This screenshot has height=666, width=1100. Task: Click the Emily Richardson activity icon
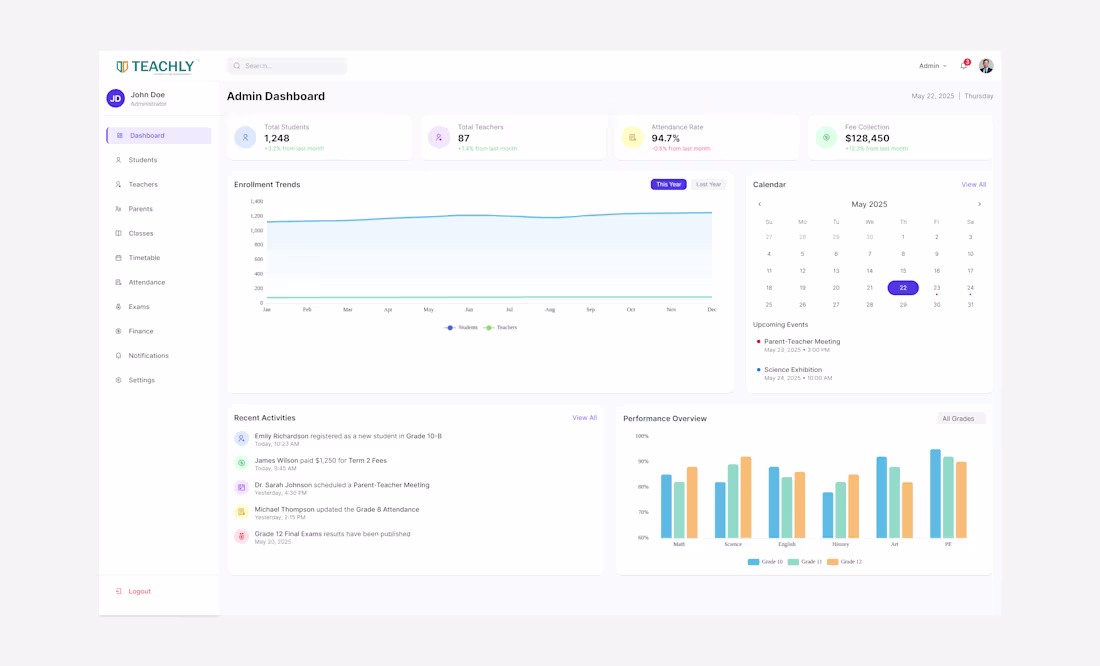241,439
